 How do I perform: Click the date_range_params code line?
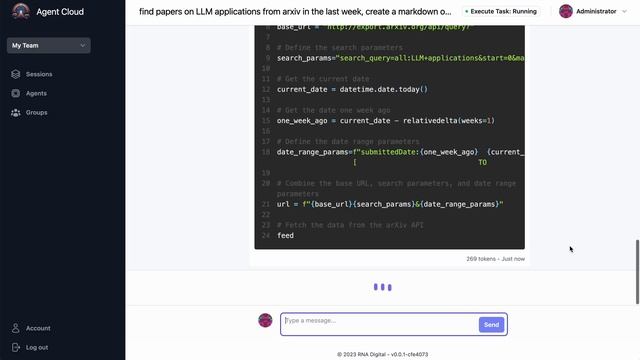pyautogui.click(x=400, y=152)
